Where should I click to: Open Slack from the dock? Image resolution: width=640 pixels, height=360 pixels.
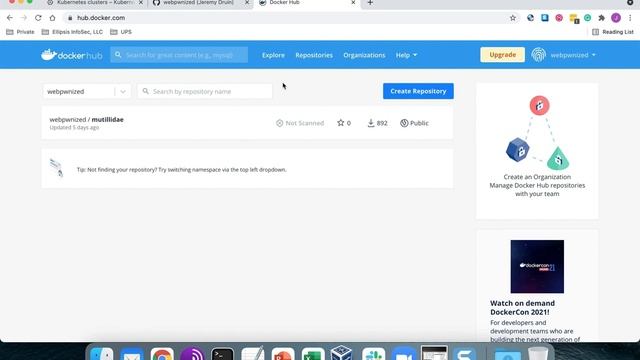(373, 354)
